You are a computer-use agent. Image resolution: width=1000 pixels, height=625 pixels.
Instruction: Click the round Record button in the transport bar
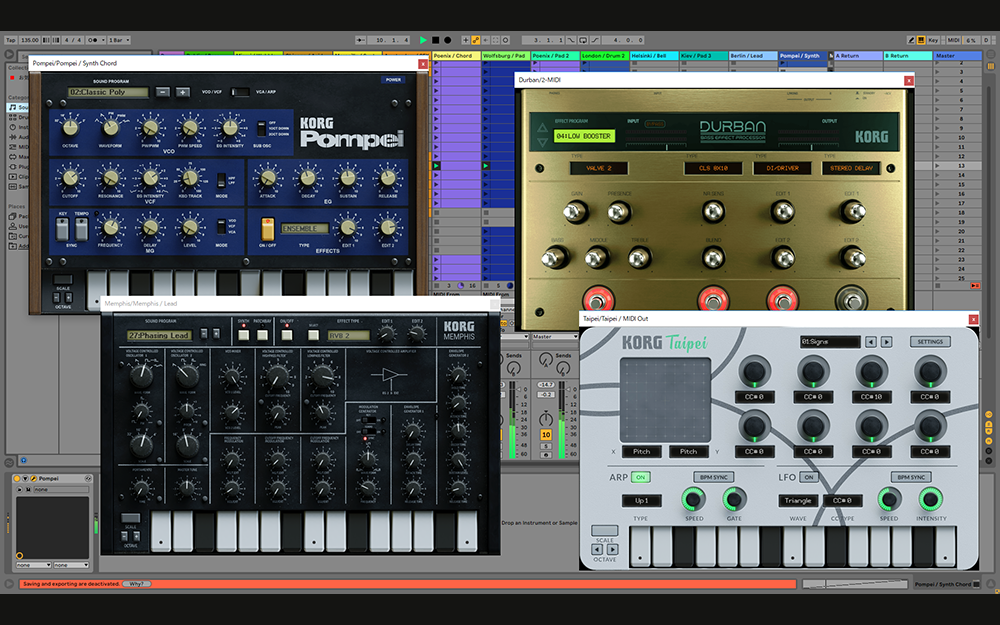tap(448, 40)
